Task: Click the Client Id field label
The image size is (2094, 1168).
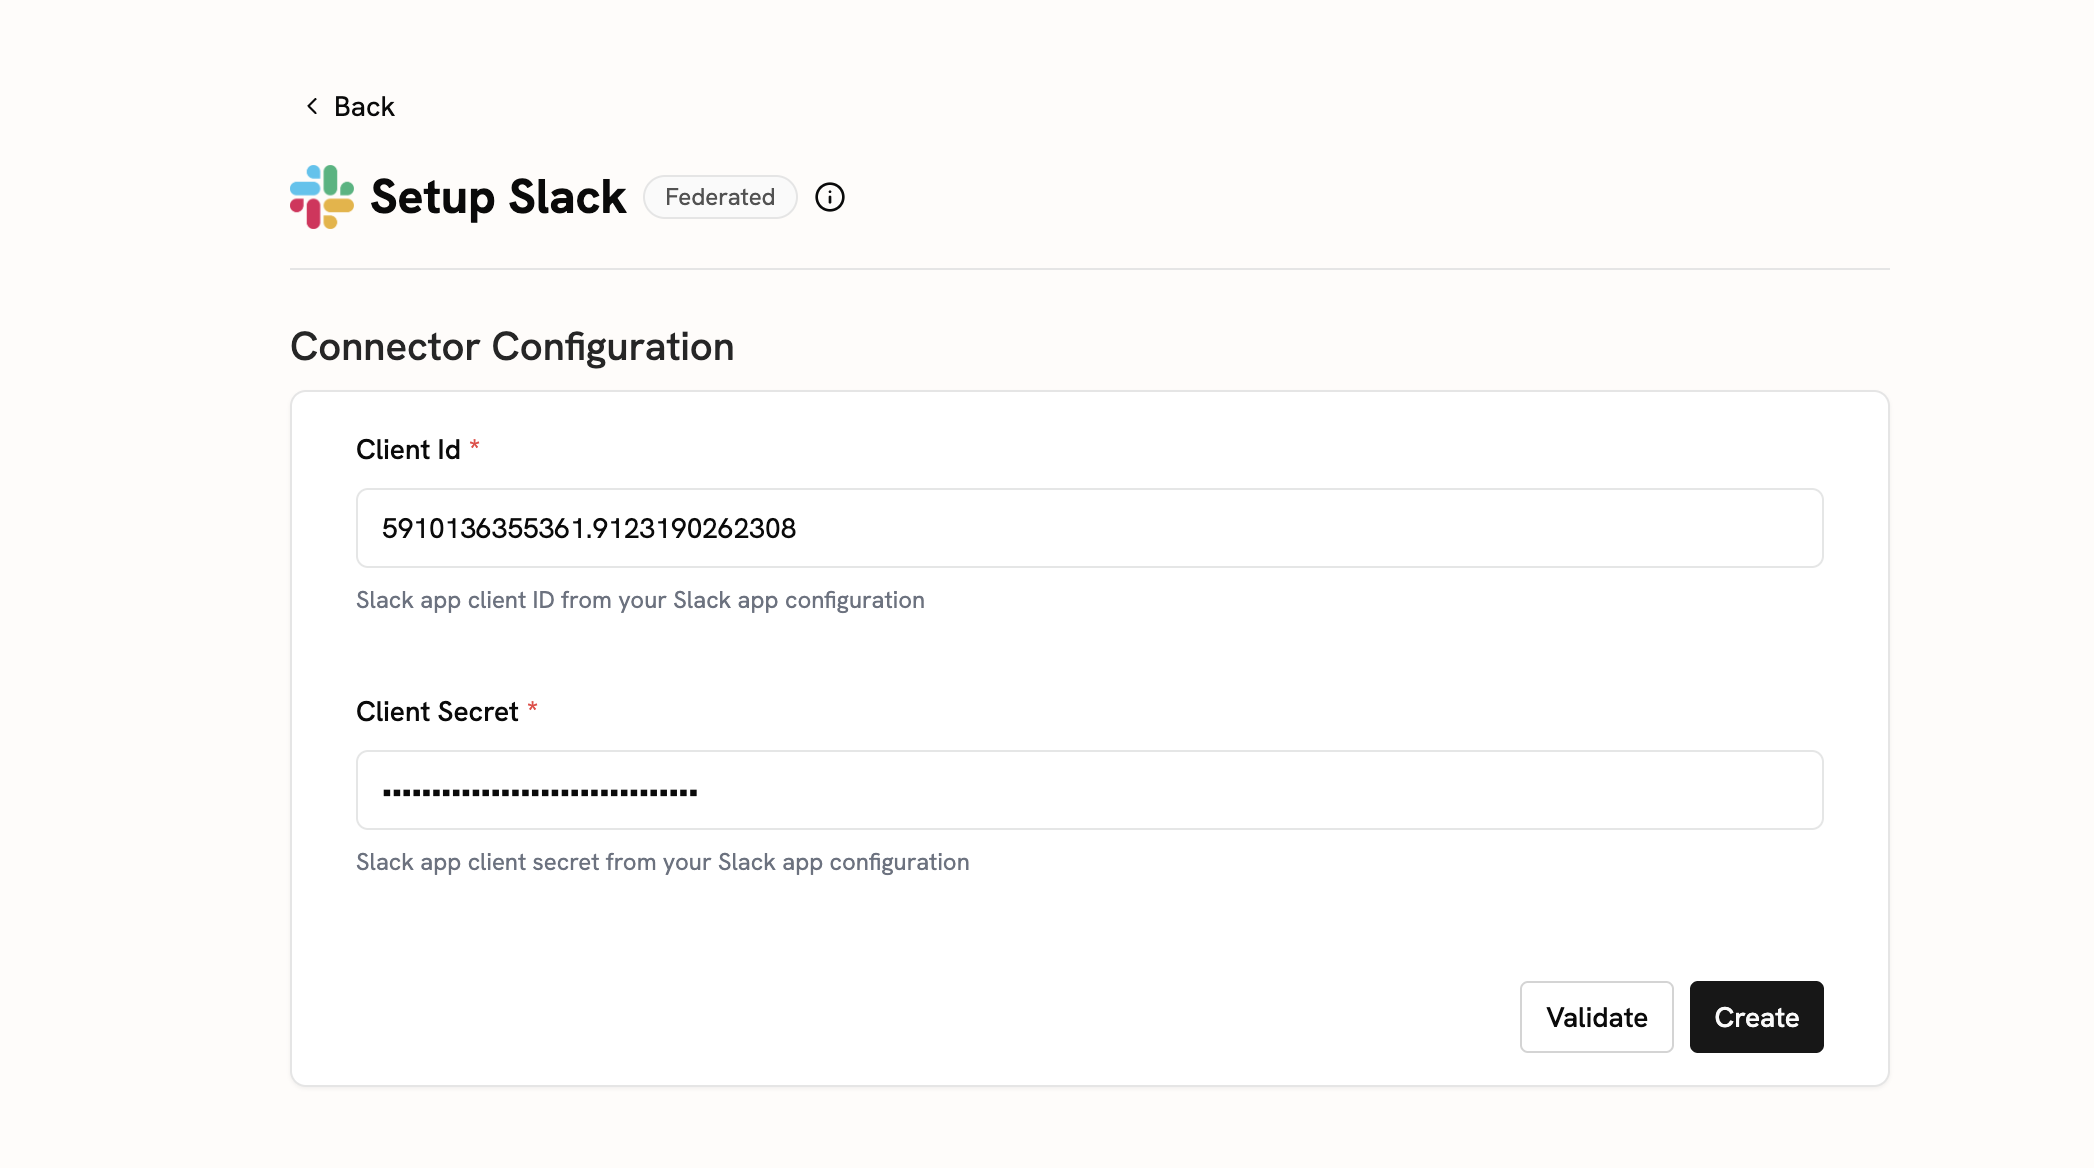Action: [408, 450]
